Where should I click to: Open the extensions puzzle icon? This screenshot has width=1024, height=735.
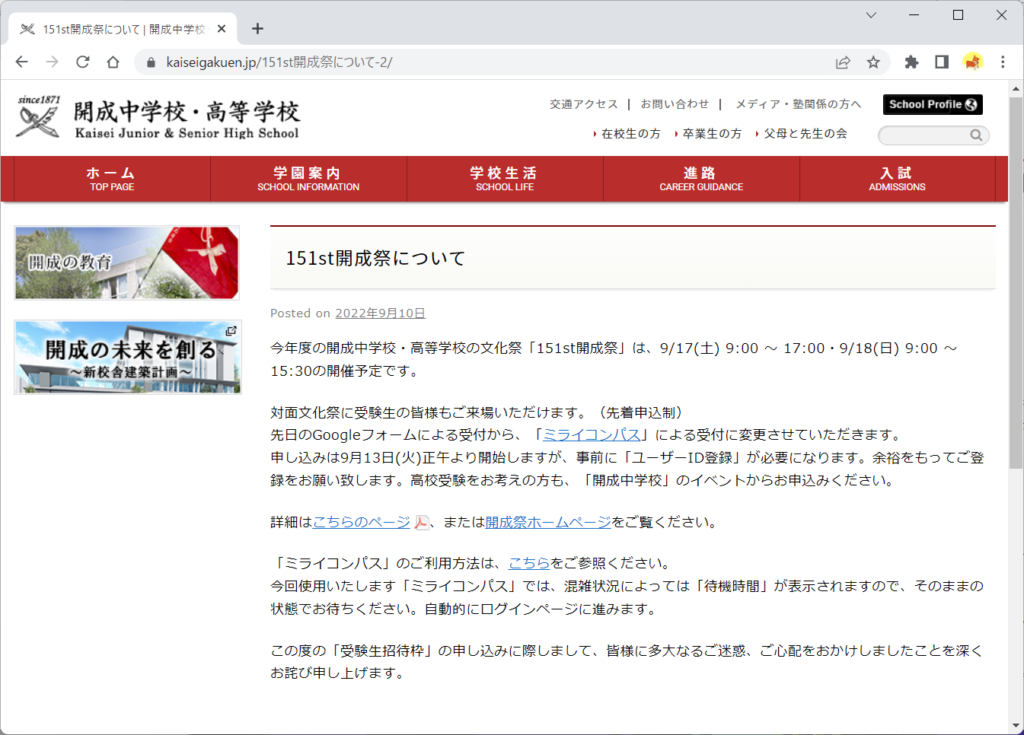coord(911,62)
